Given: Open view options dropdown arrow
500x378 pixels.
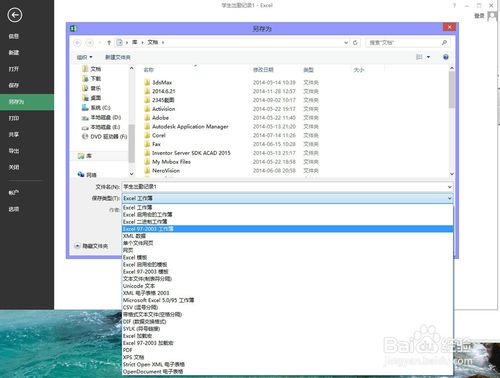Looking at the screenshot, I should tap(428, 57).
